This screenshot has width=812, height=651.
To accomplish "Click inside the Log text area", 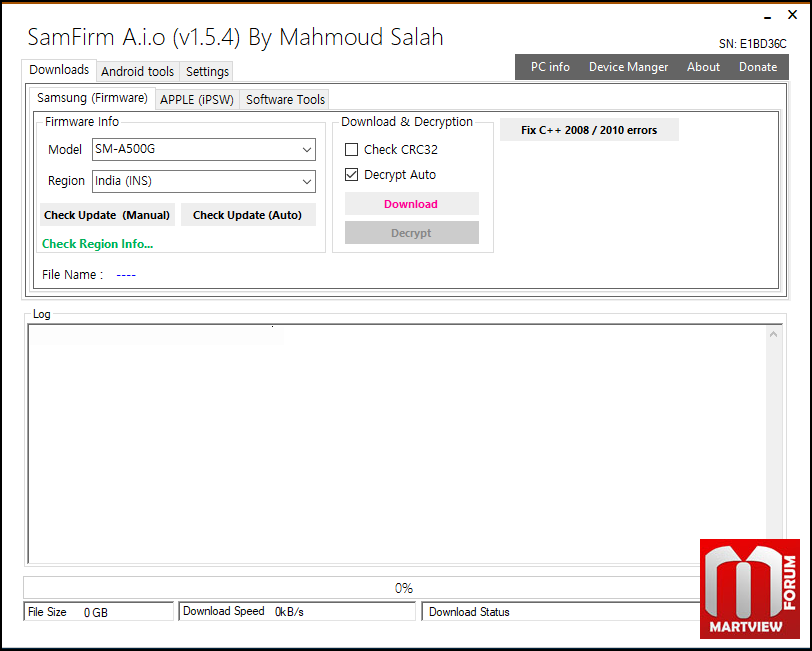I will click(x=397, y=444).
